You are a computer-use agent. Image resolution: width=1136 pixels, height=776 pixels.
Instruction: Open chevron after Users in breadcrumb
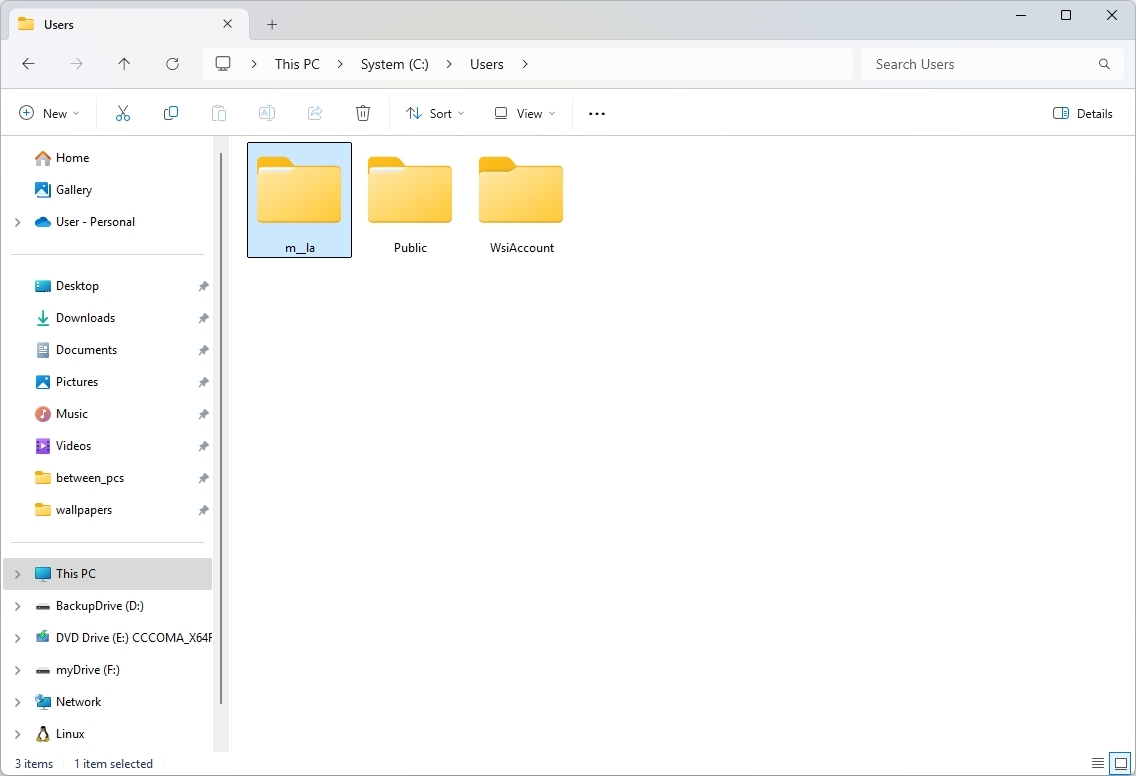pos(525,64)
